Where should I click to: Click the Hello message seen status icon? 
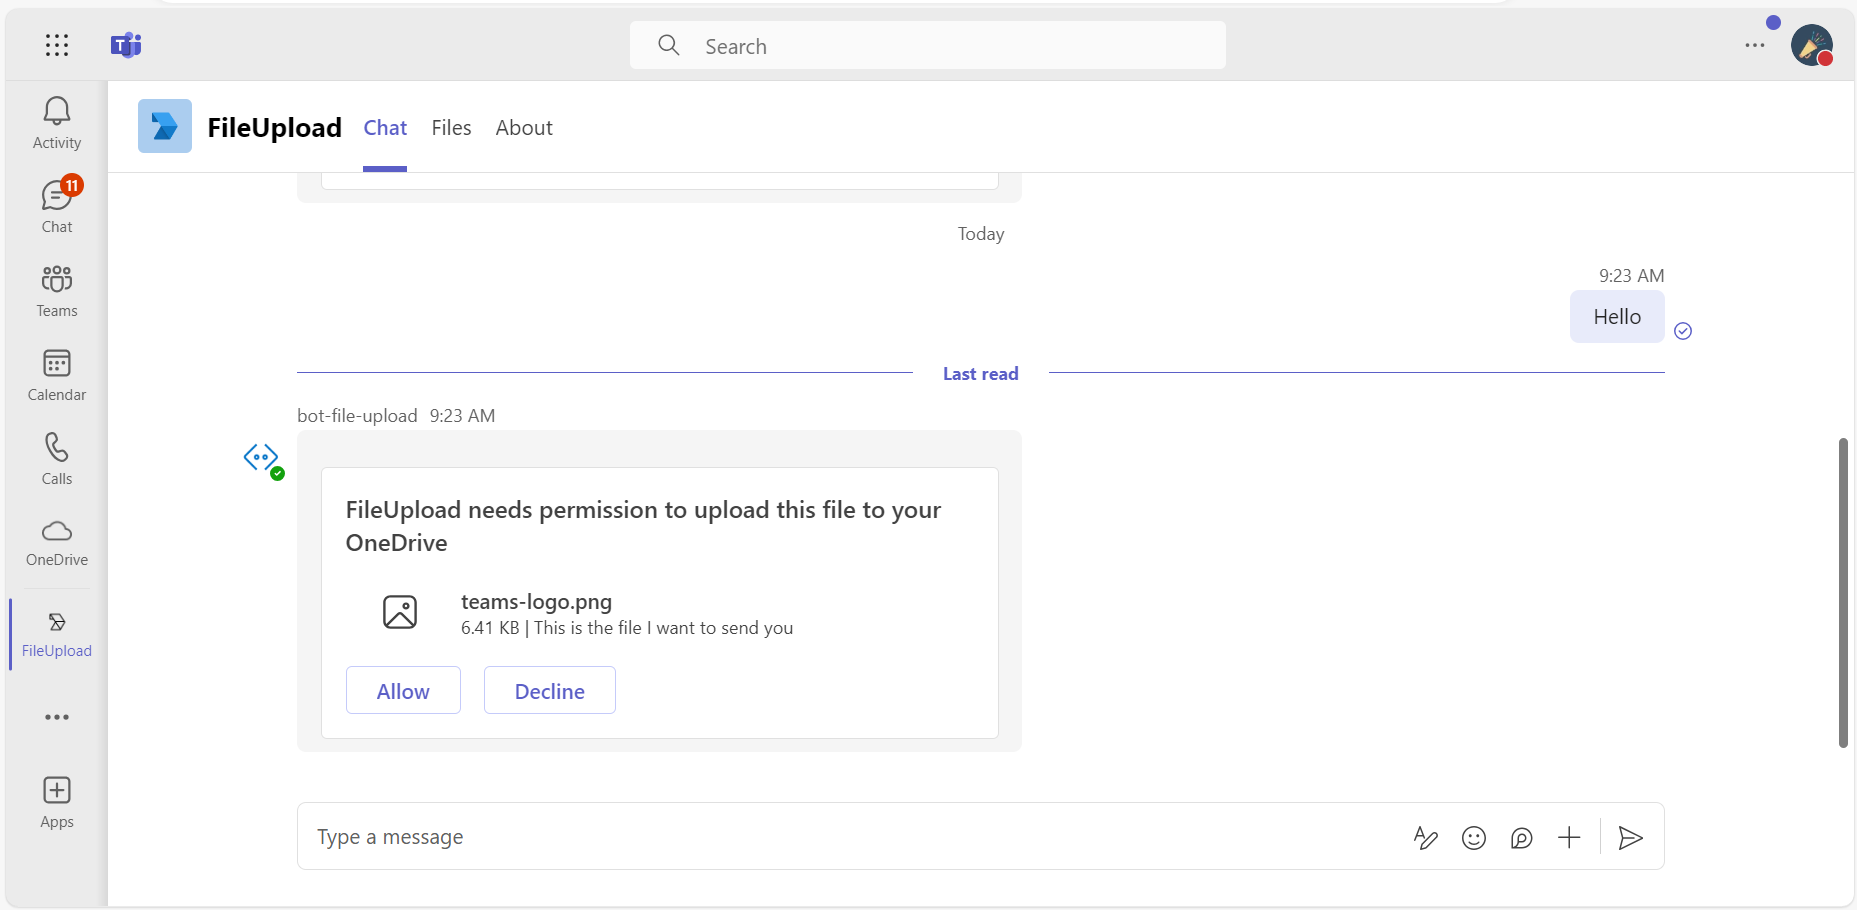[1683, 331]
